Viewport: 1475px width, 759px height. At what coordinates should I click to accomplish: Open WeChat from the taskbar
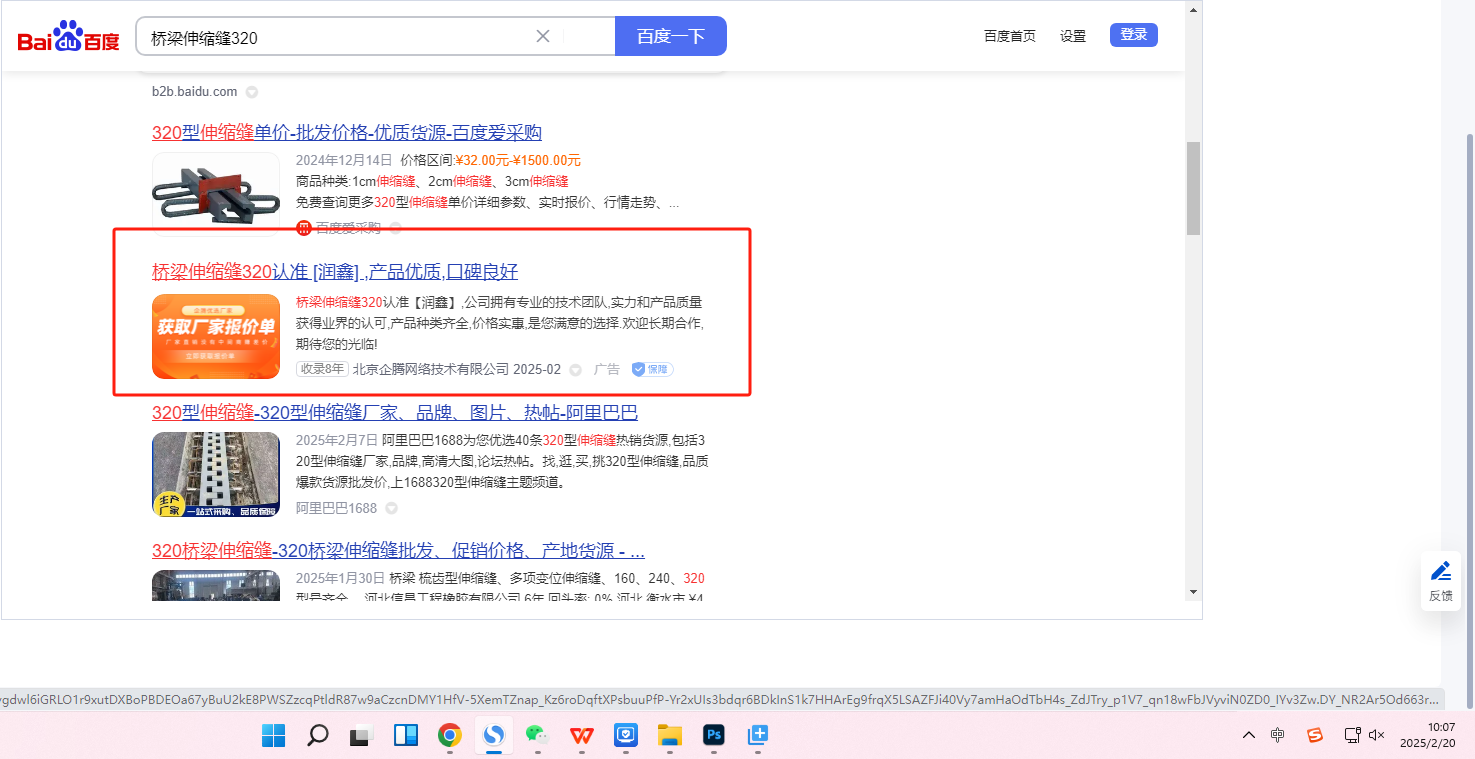tap(538, 736)
